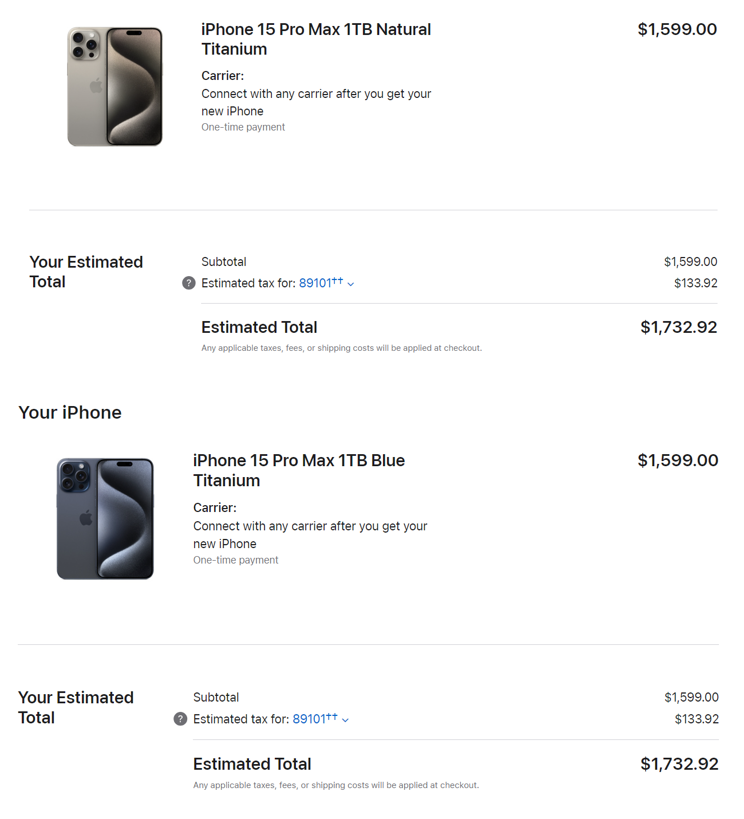Click the "Your iPhone" section heading

[x=70, y=412]
